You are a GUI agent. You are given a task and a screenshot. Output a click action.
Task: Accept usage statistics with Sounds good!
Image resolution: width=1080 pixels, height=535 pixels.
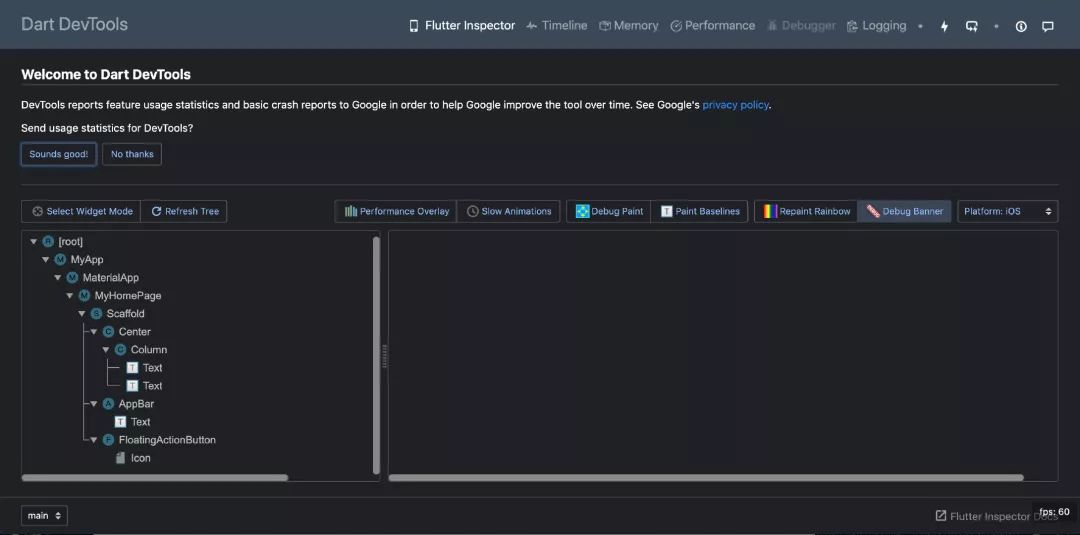(59, 154)
